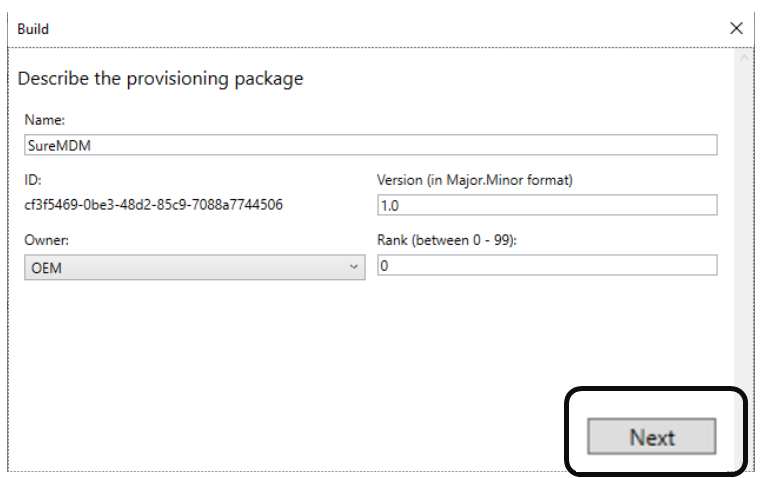Click the package ID text cf3f5469-0be3-48d2-85c9-7088a7744506

click(153, 205)
